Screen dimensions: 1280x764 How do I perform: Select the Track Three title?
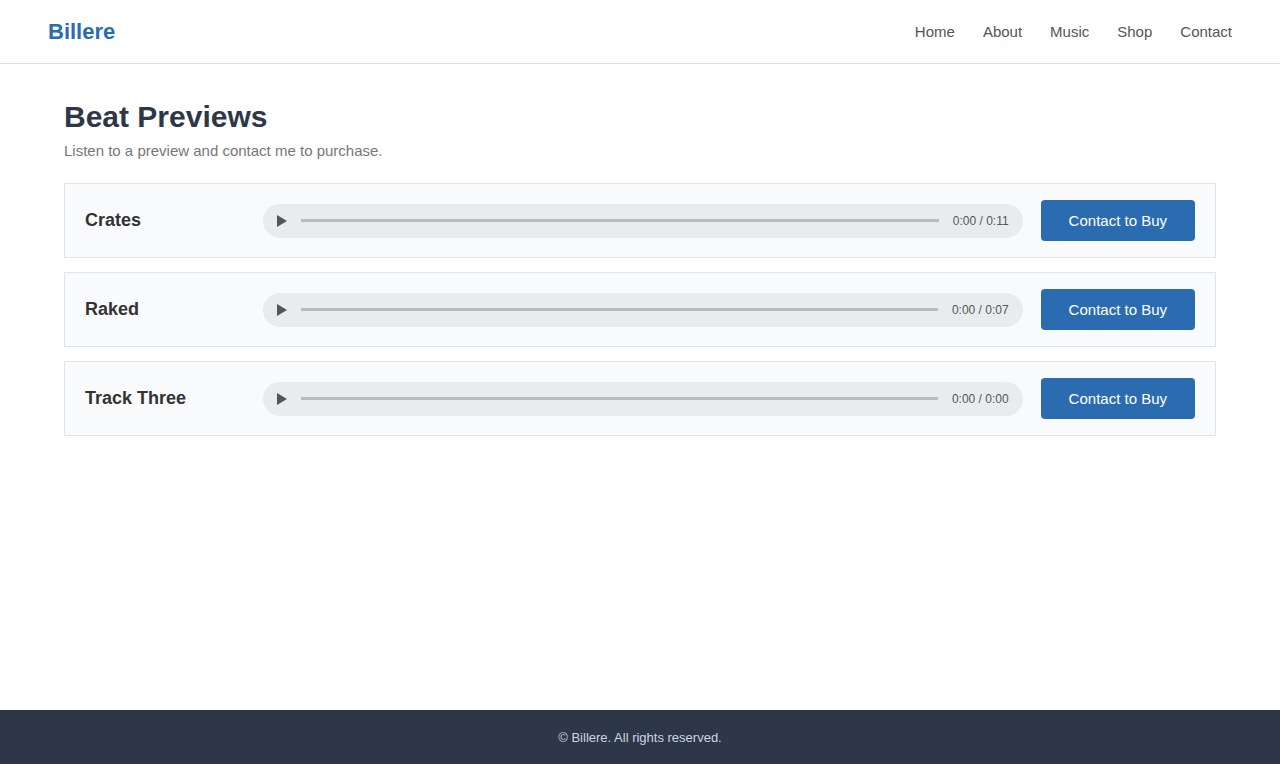point(135,398)
